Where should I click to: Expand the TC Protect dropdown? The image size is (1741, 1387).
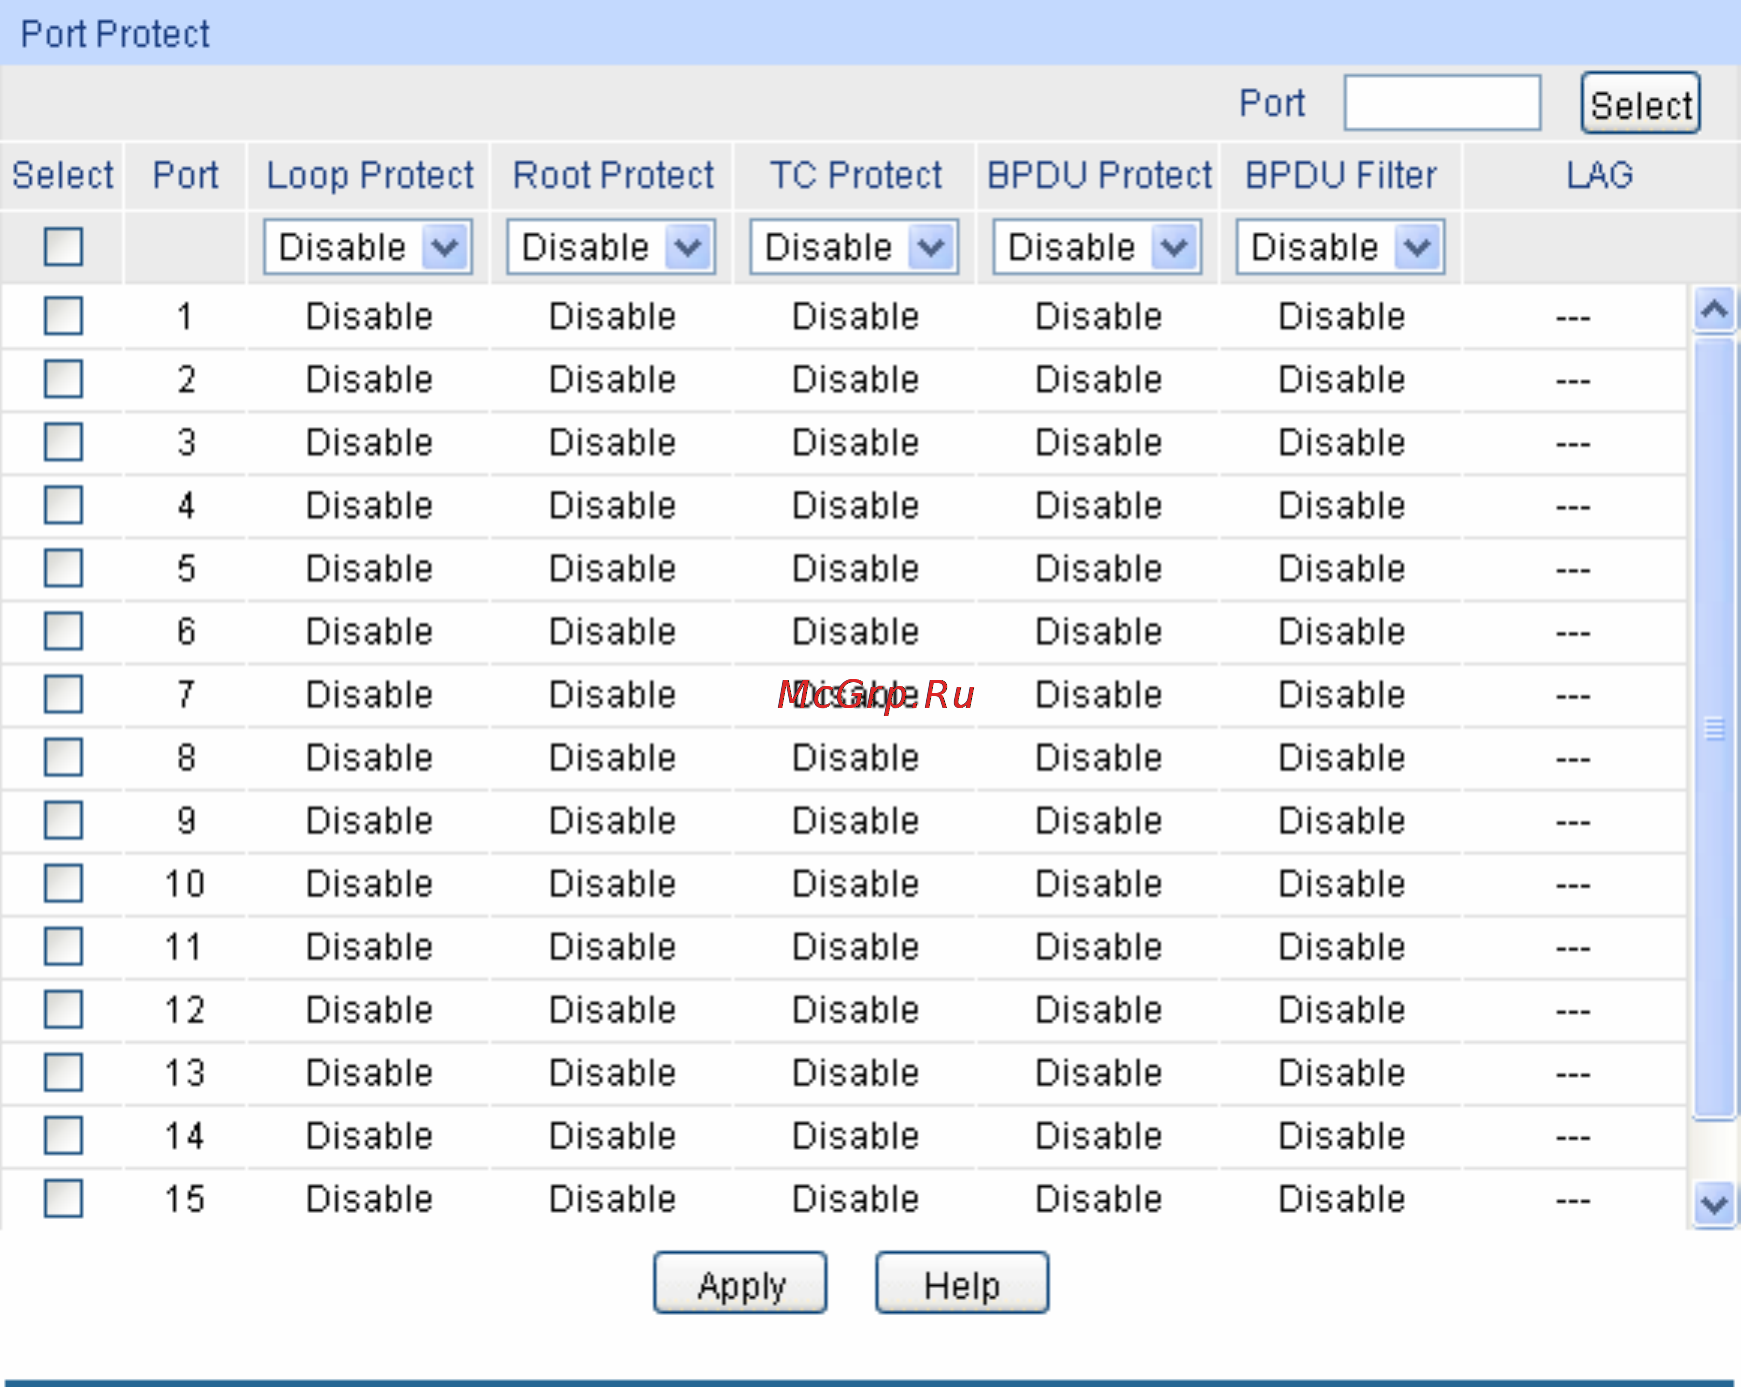(854, 247)
